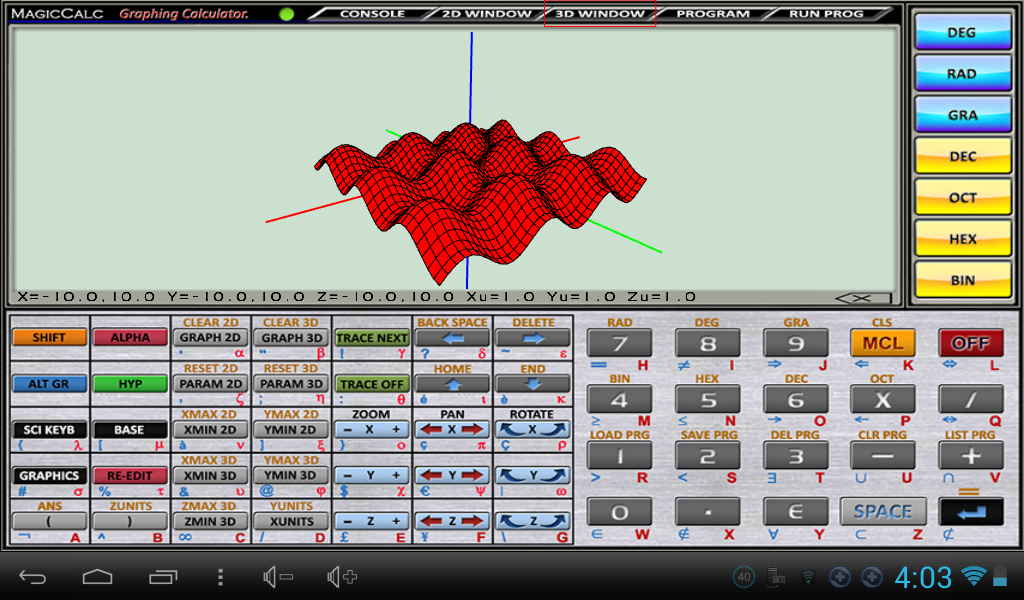
Task: Toggle the orange SHIFT modifier key
Action: point(49,338)
